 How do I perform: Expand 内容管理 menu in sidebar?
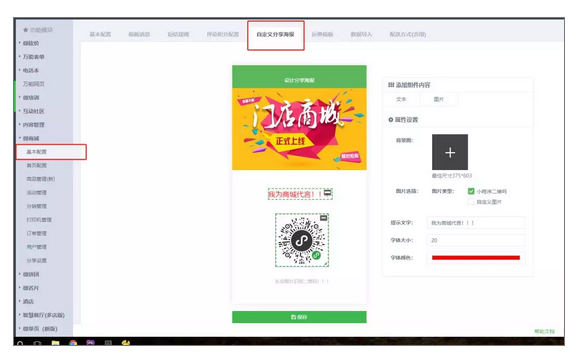coord(33,125)
